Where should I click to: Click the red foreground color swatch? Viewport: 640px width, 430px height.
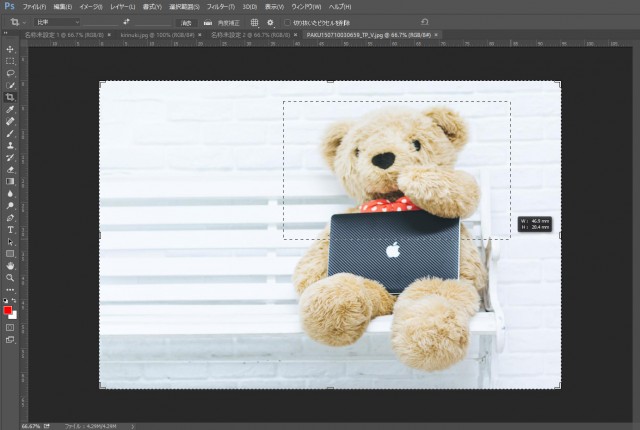[8, 310]
